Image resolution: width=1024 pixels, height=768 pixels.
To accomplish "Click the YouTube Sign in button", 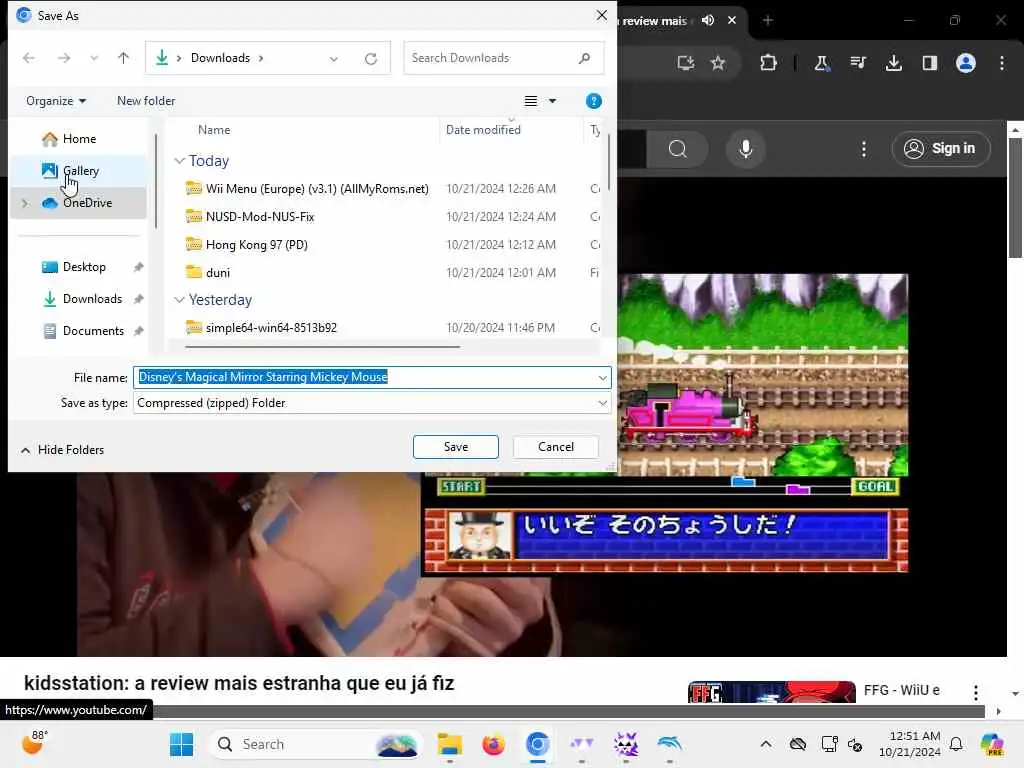I will click(x=940, y=149).
